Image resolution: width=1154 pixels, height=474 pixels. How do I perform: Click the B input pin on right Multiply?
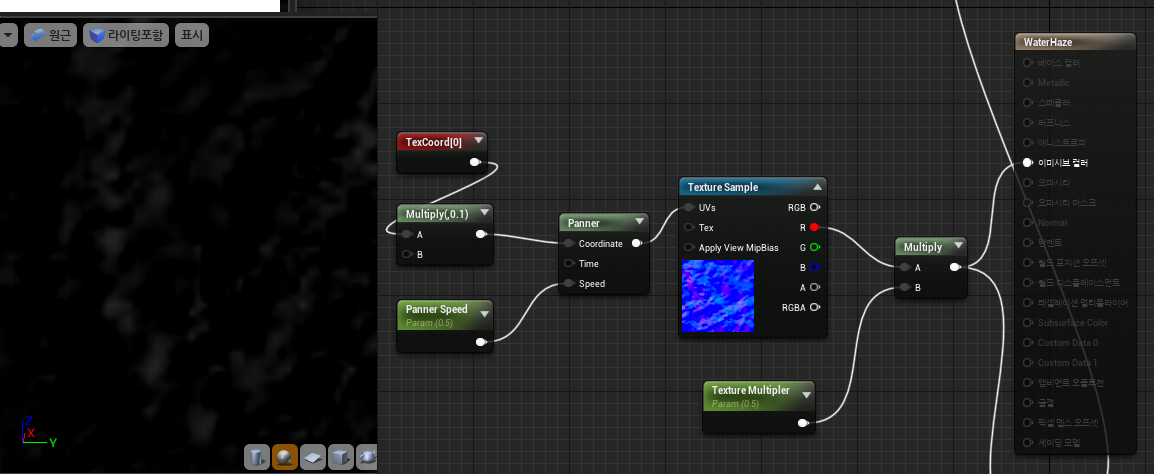[x=903, y=287]
